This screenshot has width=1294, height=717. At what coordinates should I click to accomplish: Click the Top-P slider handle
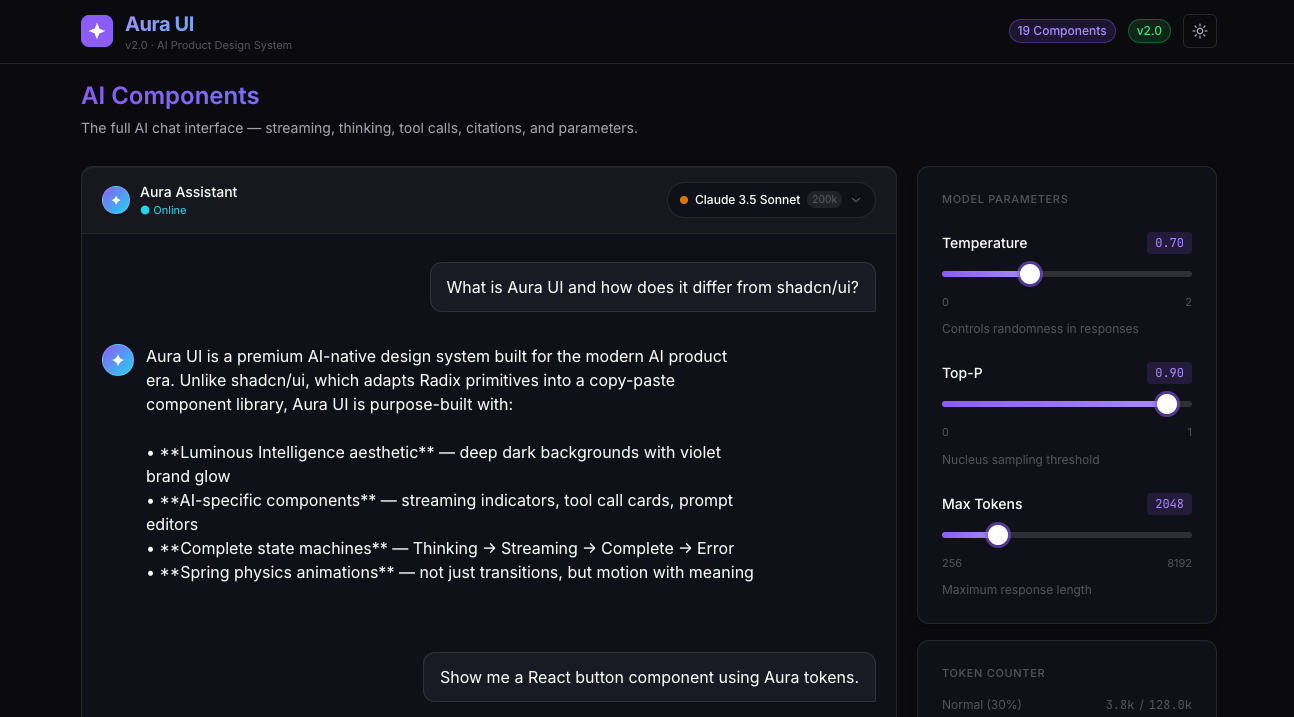(1167, 404)
